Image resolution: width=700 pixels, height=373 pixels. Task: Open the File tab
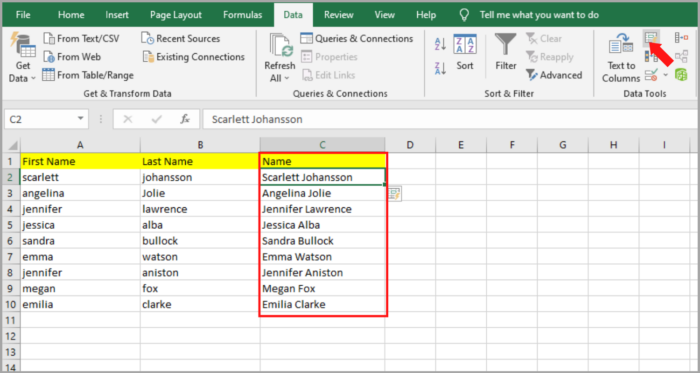[23, 15]
